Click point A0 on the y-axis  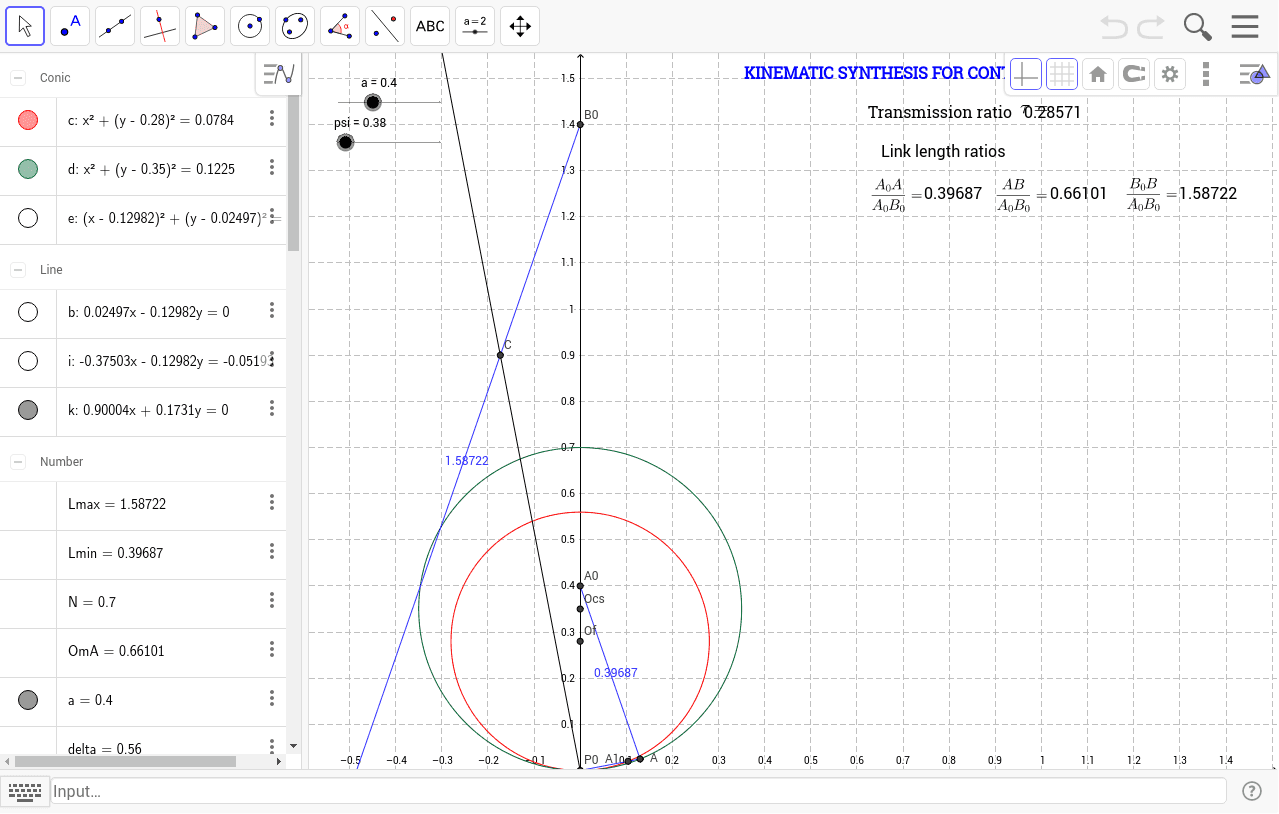(580, 586)
